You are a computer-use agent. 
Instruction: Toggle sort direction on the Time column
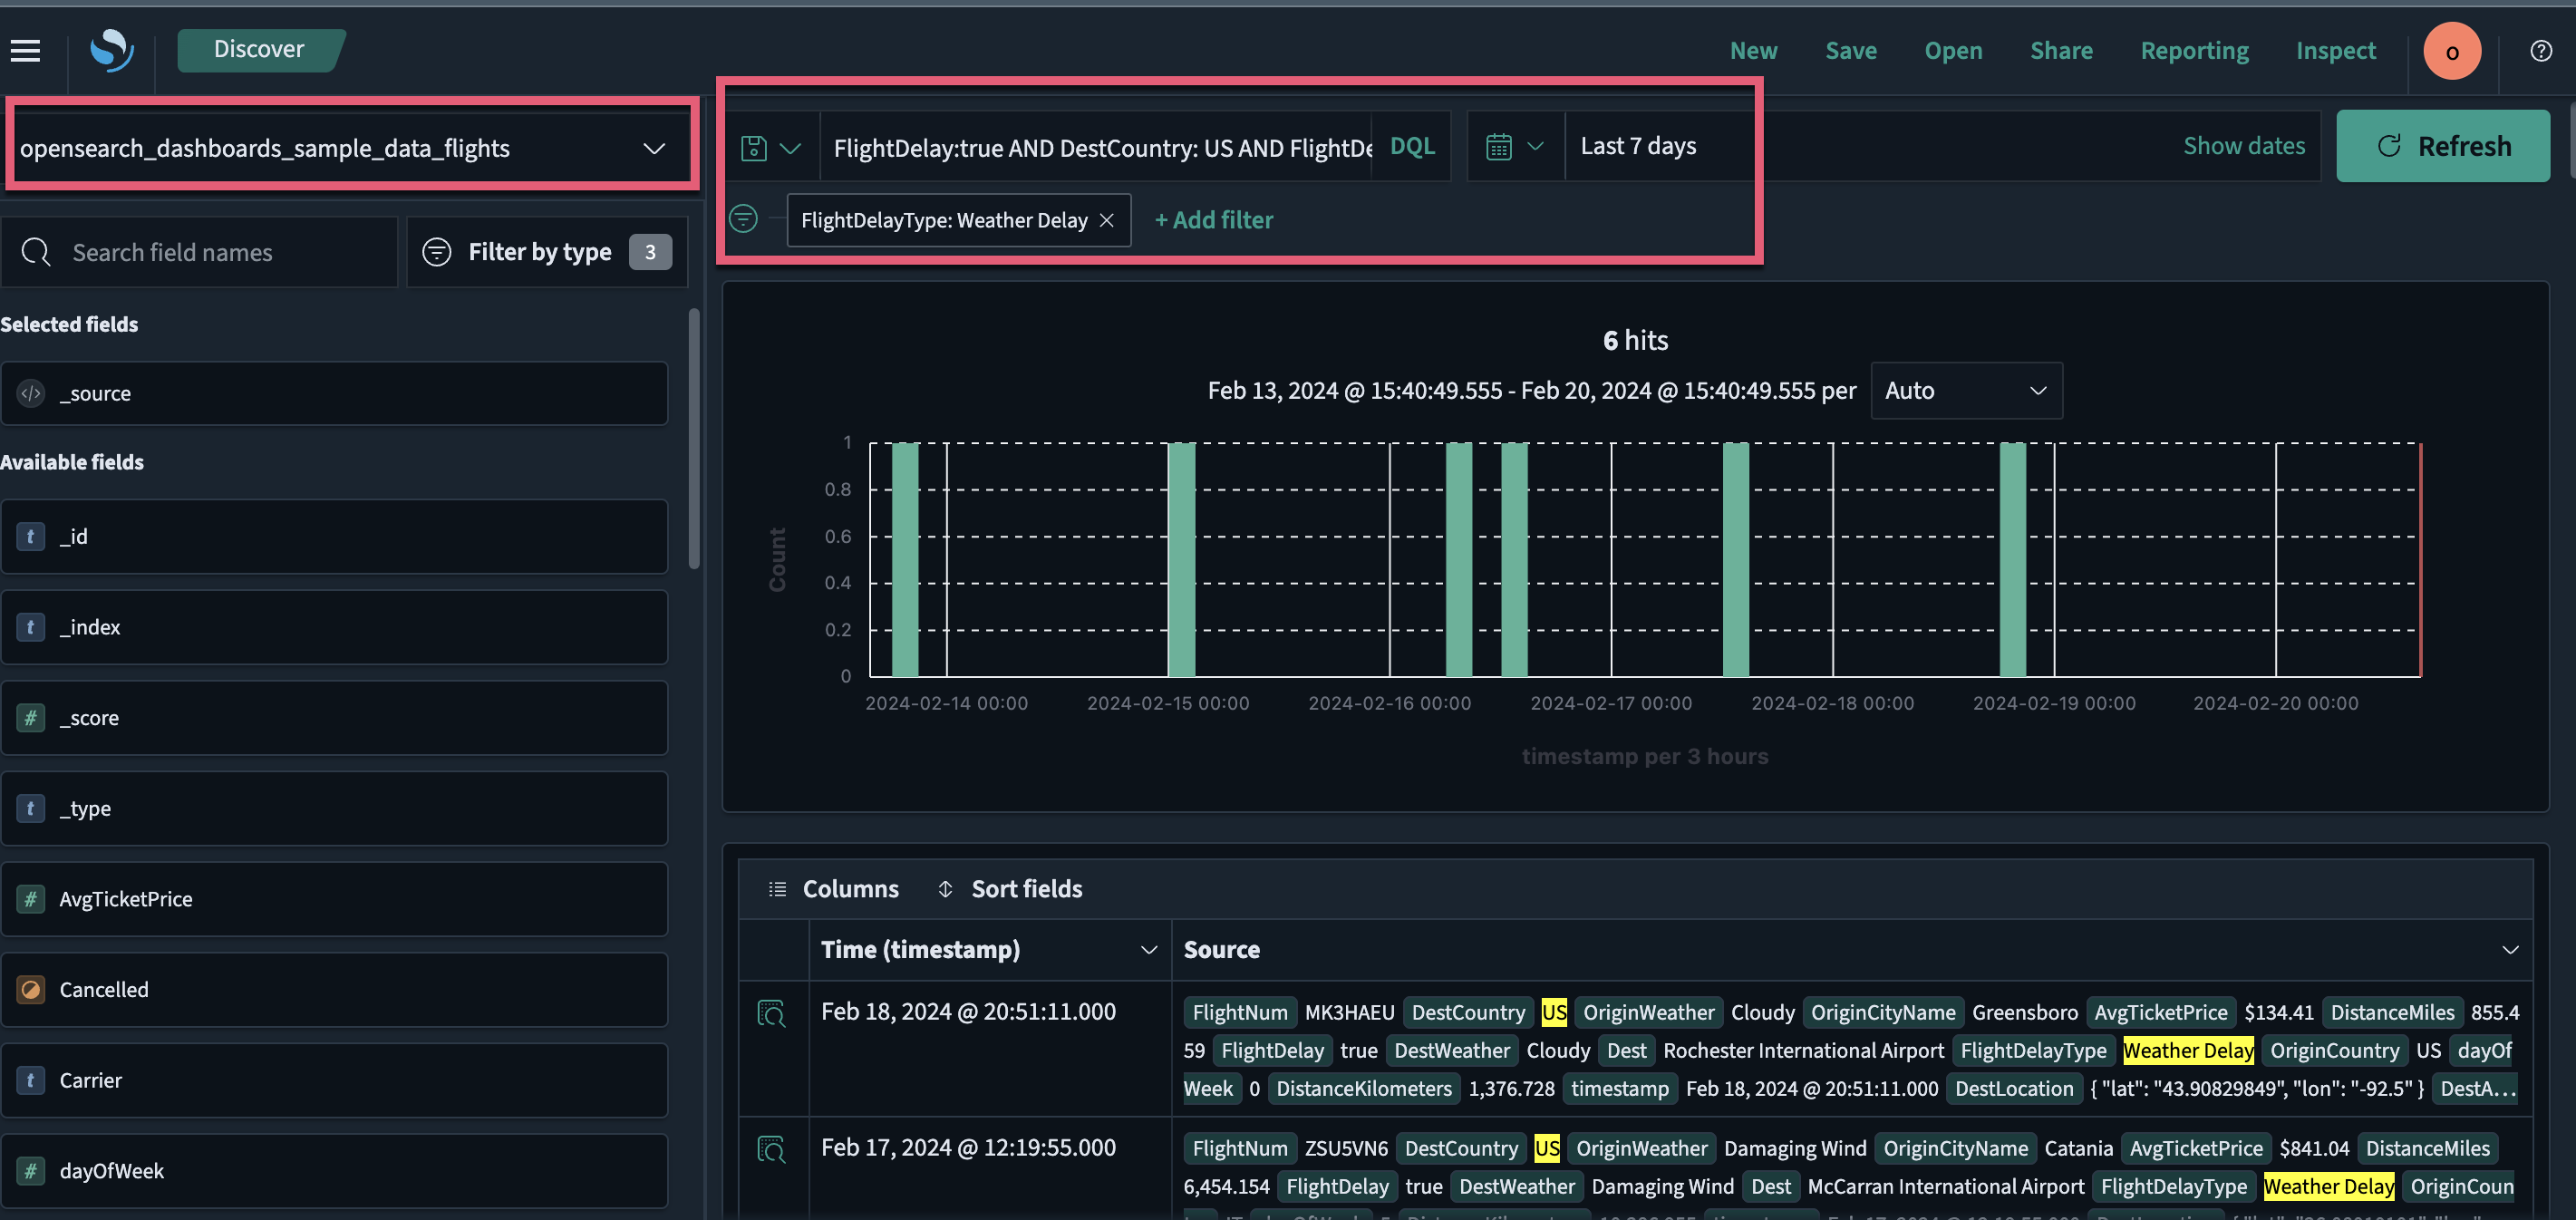[1148, 949]
